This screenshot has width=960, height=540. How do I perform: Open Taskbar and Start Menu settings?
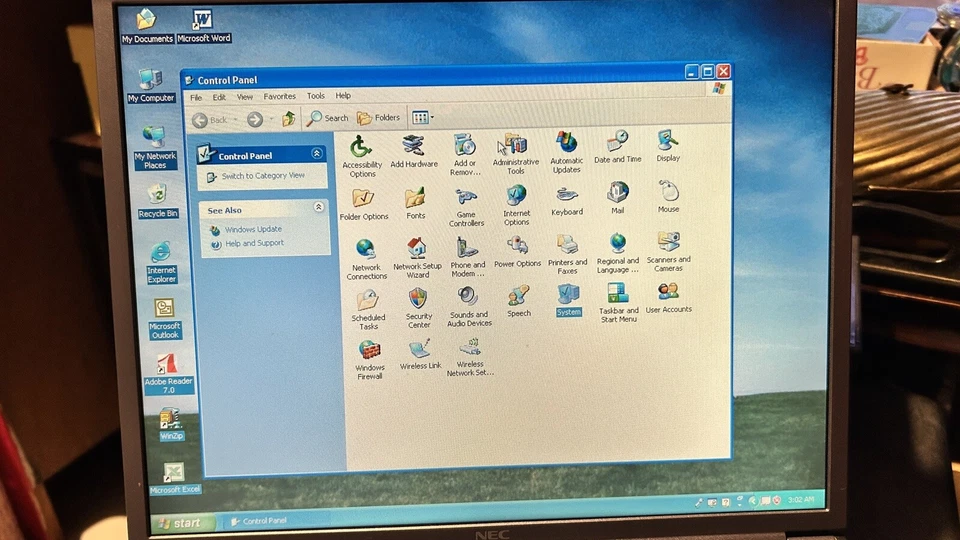coord(618,302)
